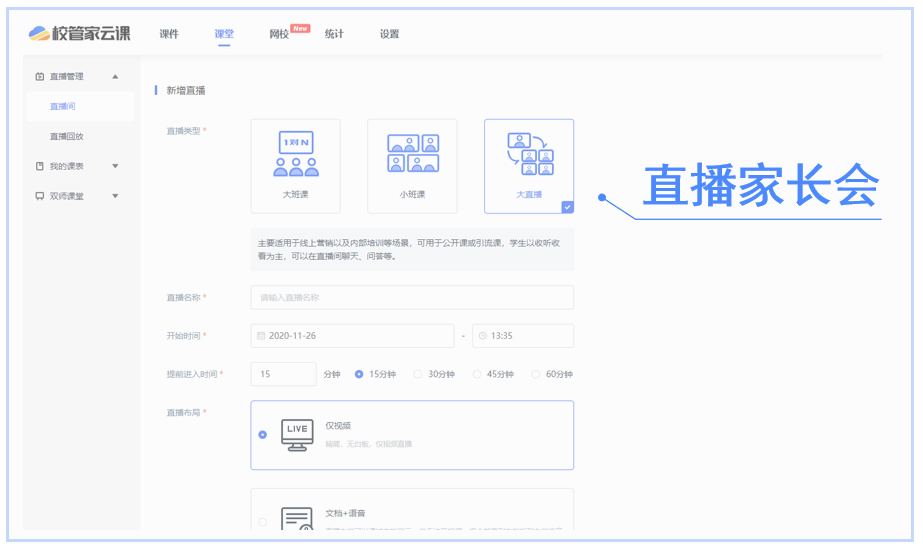The width and height of the screenshot is (923, 548).
Task: Expand the 双师课堂 sidebar section
Action: point(115,196)
